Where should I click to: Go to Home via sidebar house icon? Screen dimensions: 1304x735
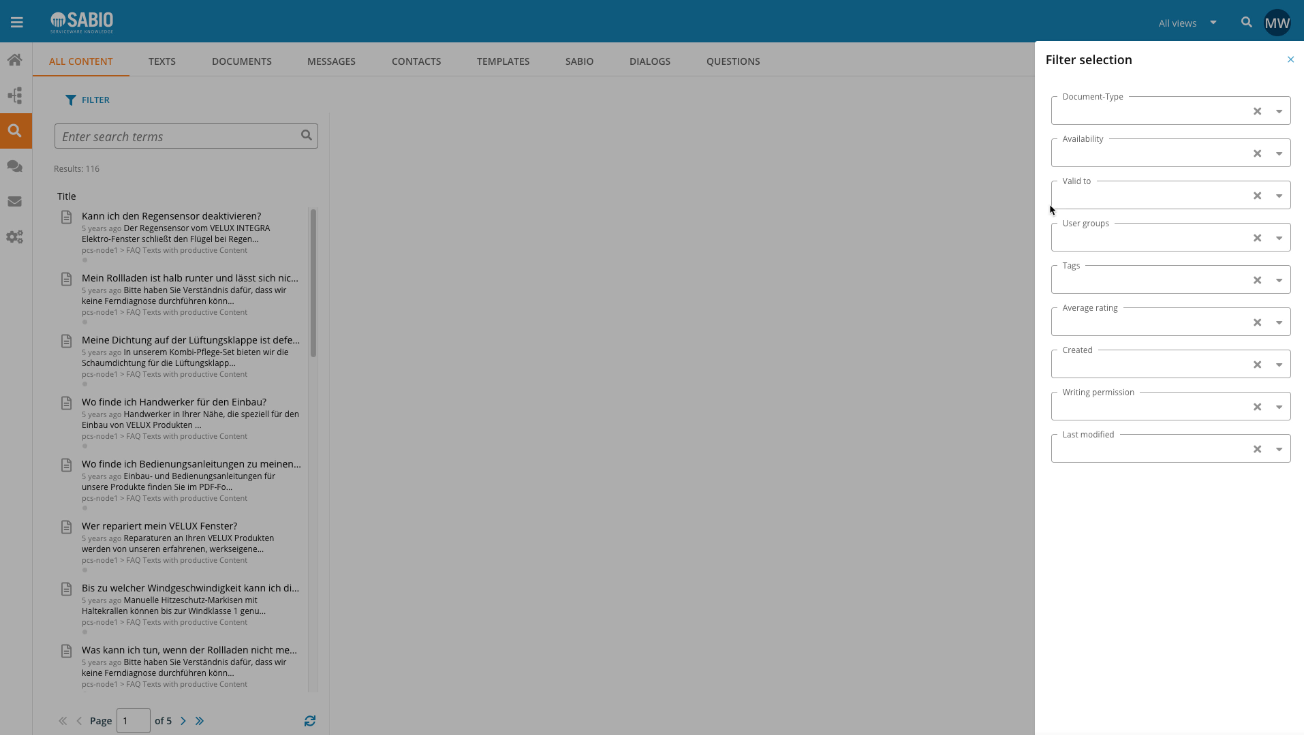[15, 60]
